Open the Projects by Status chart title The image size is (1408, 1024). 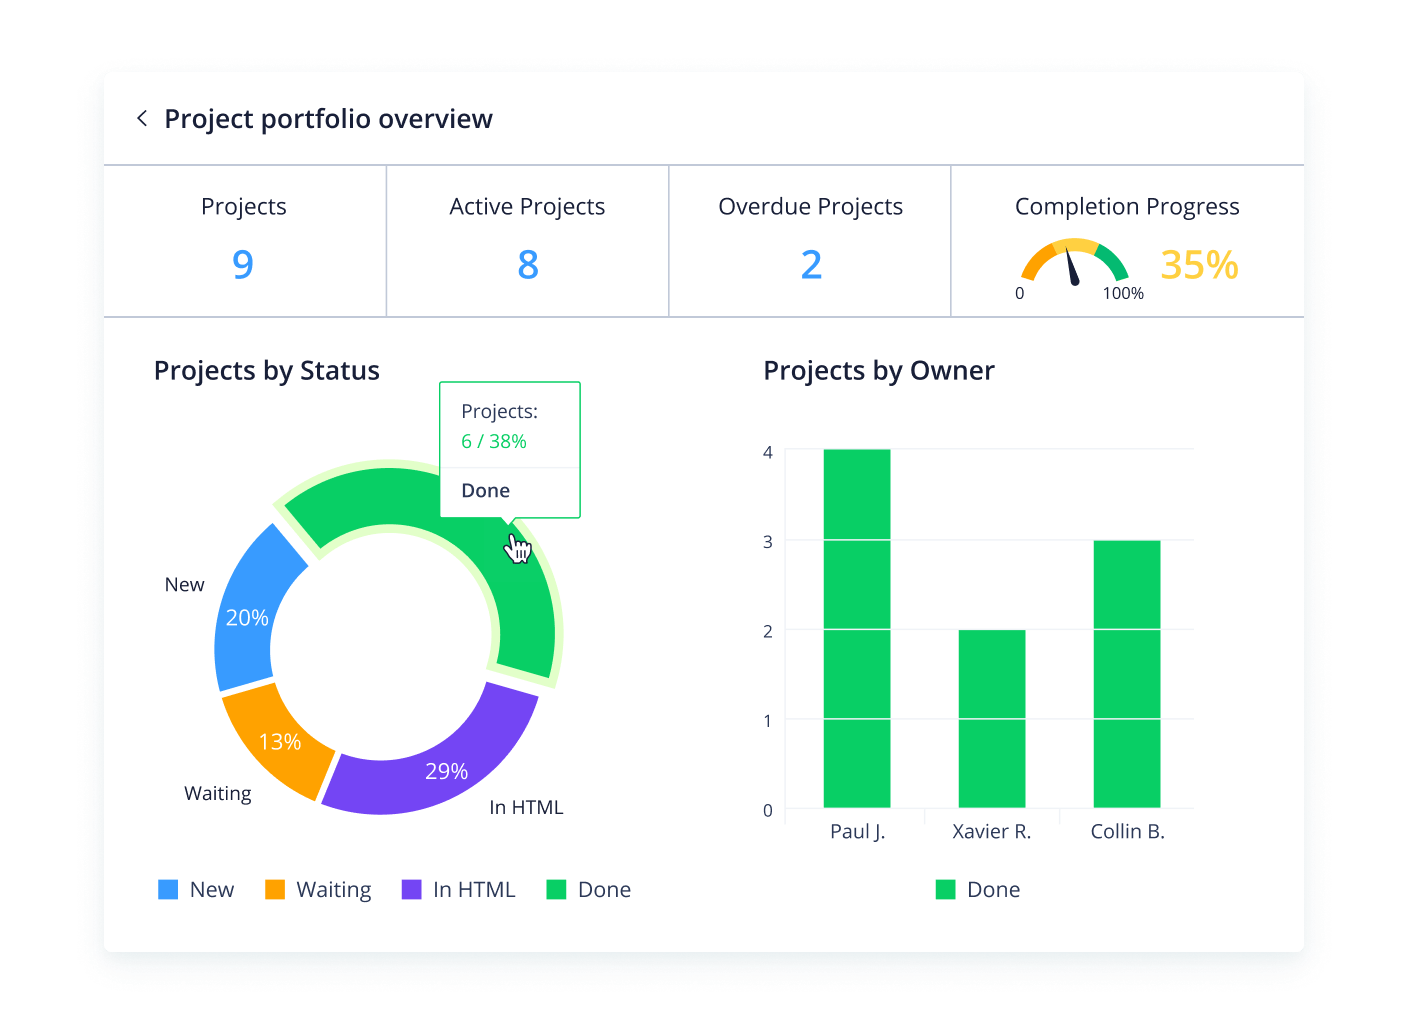click(266, 370)
